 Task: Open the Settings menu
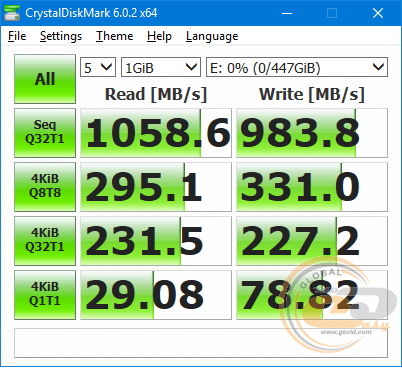[x=61, y=36]
